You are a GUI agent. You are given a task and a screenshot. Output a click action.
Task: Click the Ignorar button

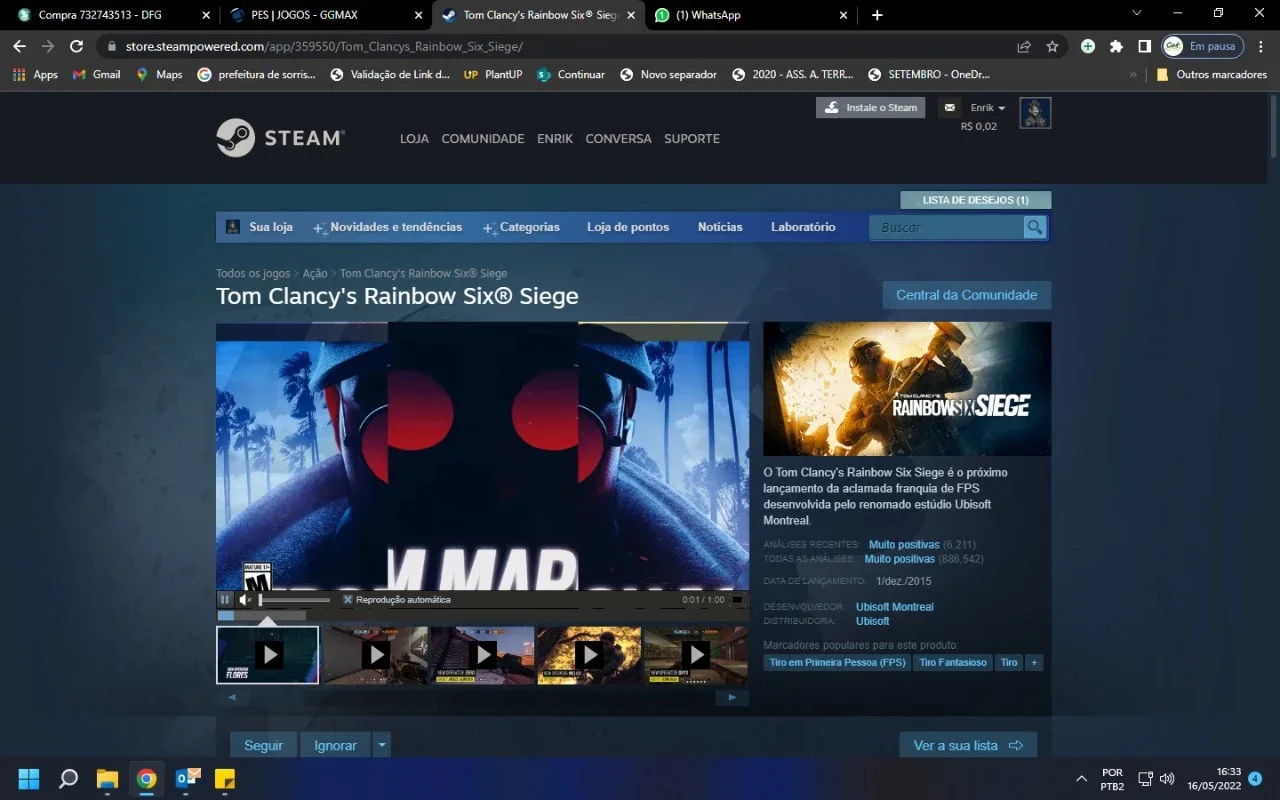(335, 745)
